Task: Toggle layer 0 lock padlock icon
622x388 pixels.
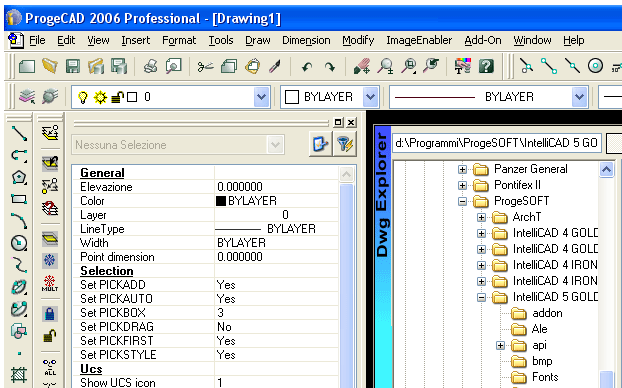Action: pyautogui.click(x=117, y=97)
